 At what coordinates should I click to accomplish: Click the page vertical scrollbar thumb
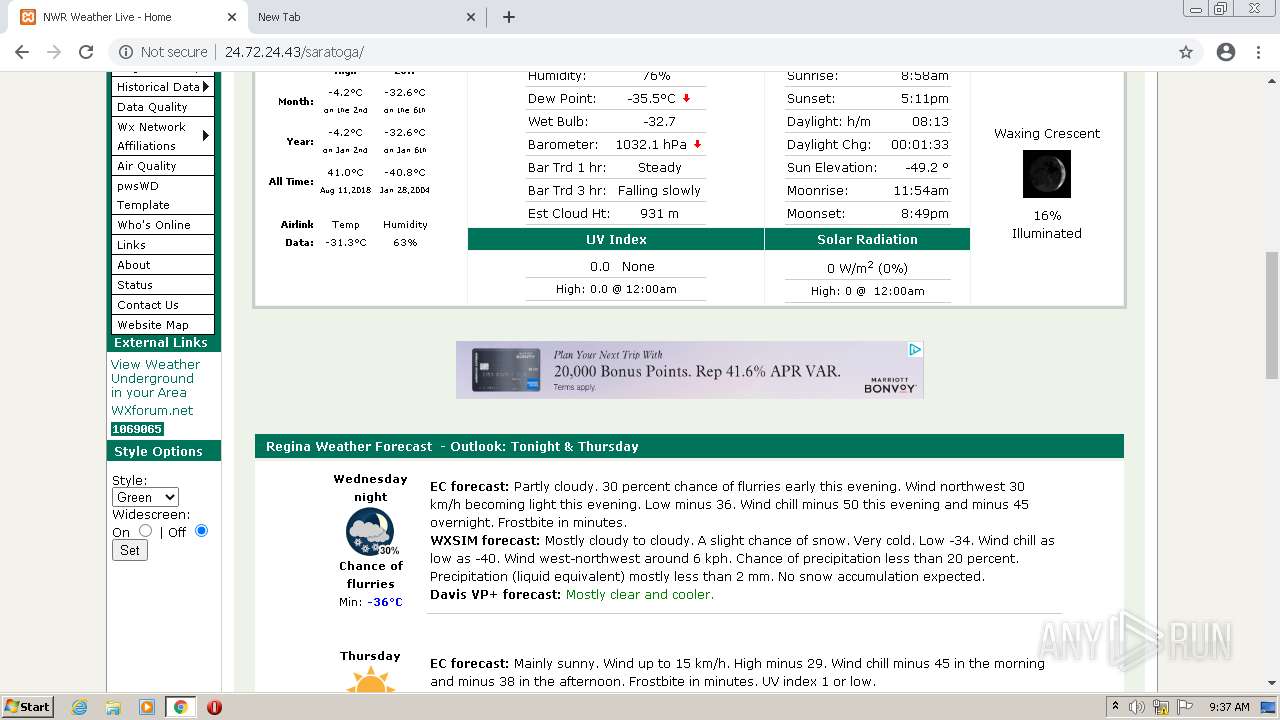point(1271,315)
